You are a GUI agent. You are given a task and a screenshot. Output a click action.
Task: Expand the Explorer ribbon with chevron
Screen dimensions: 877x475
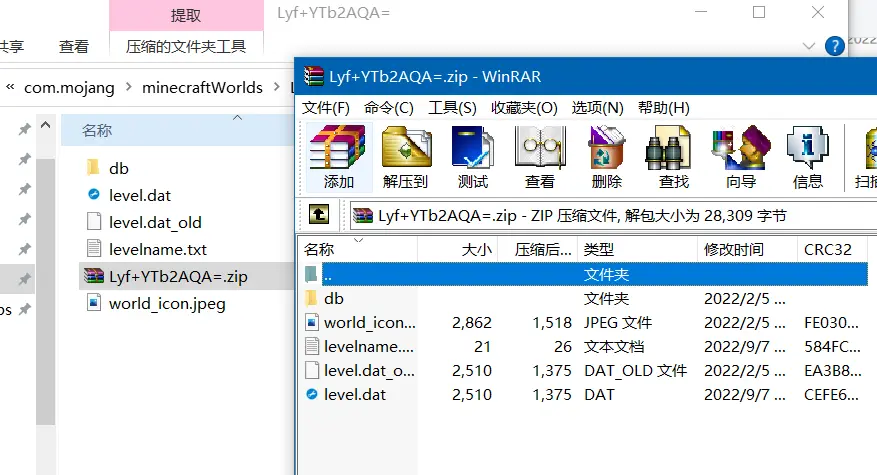tap(809, 46)
